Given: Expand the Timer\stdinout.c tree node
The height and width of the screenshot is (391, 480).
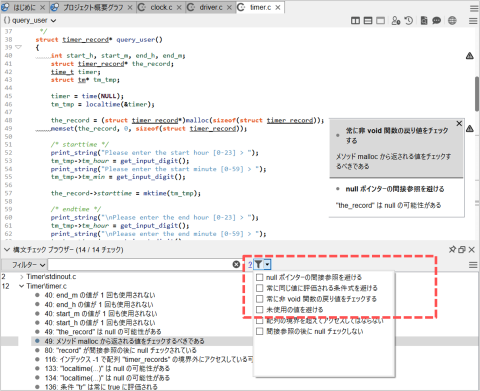Looking at the screenshot, I should pyautogui.click(x=21, y=277).
